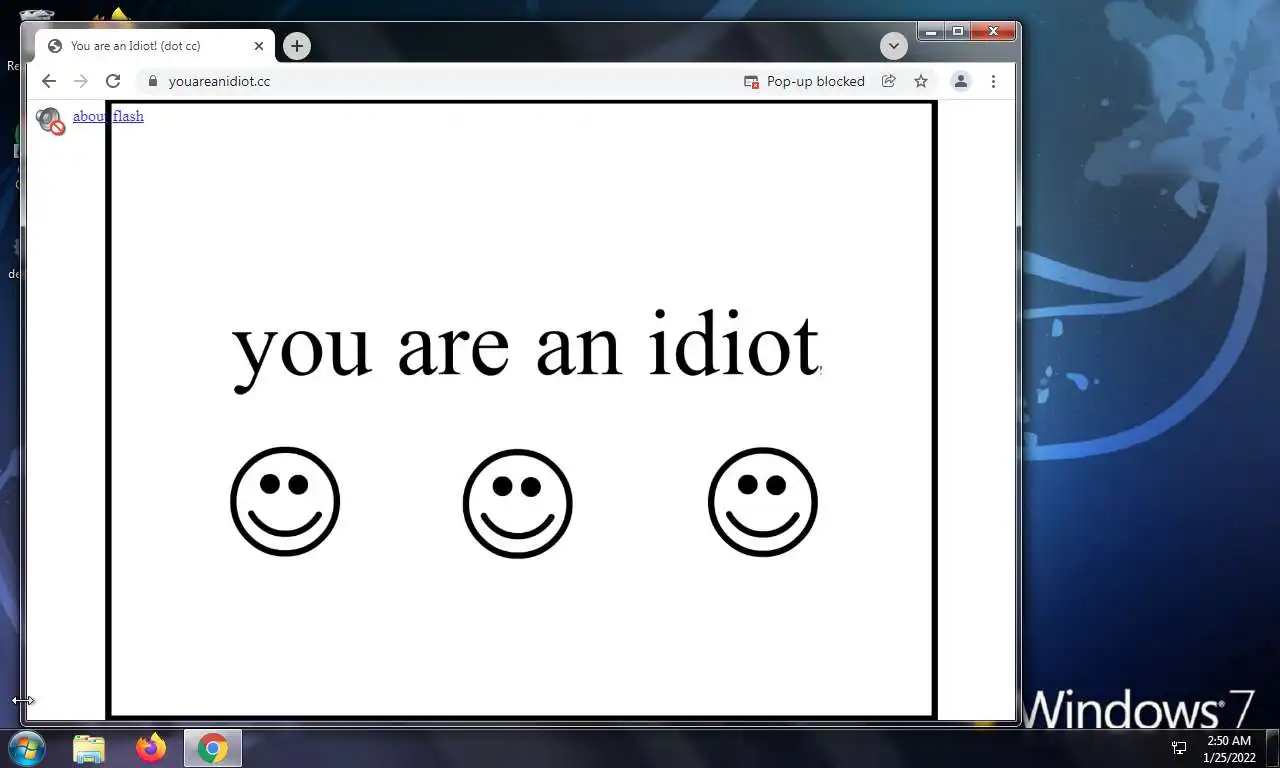Open the clock showing 2:50 AM
This screenshot has height=768, width=1280.
tap(1230, 749)
